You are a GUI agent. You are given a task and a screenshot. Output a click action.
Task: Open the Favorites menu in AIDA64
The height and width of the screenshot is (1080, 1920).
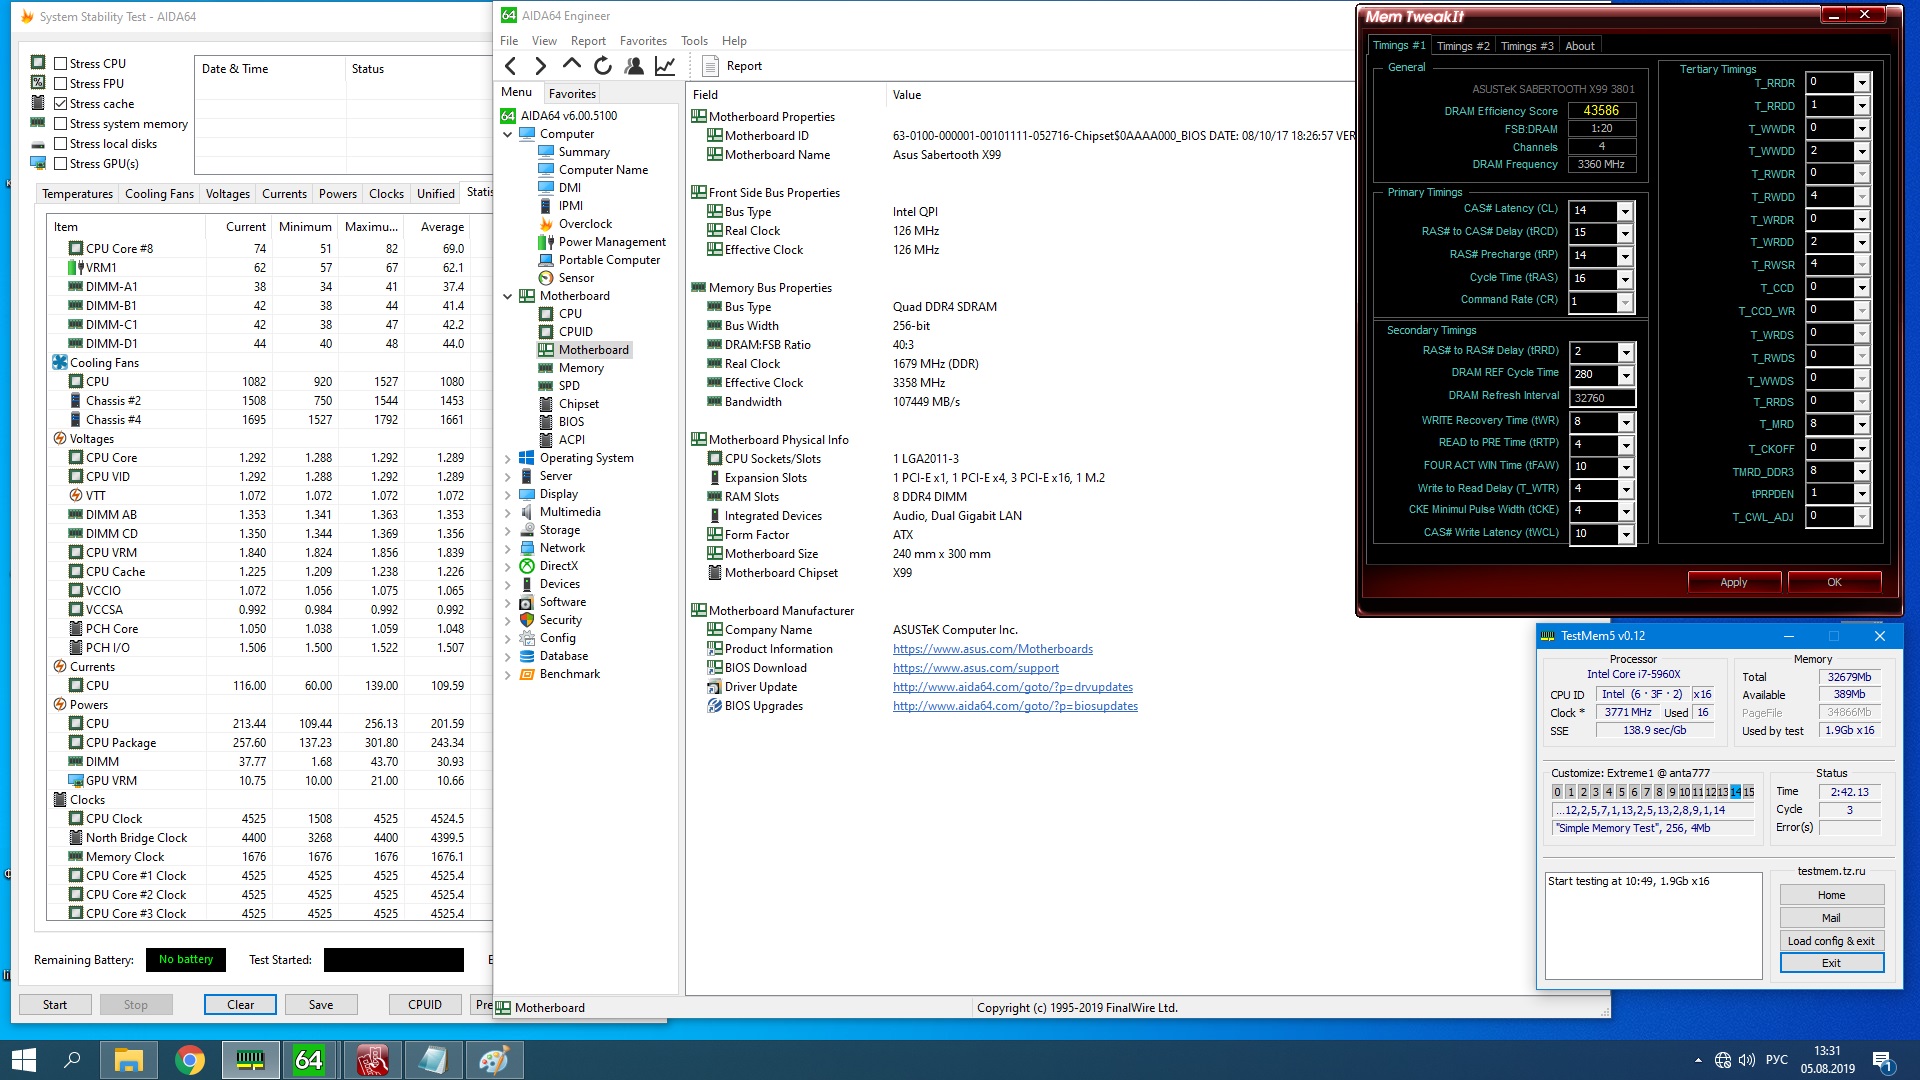642,41
